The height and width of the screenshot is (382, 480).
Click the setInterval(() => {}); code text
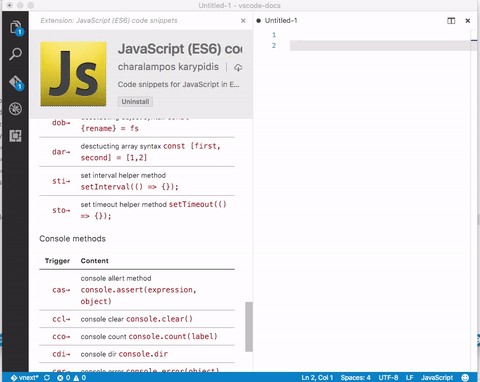tap(130, 187)
